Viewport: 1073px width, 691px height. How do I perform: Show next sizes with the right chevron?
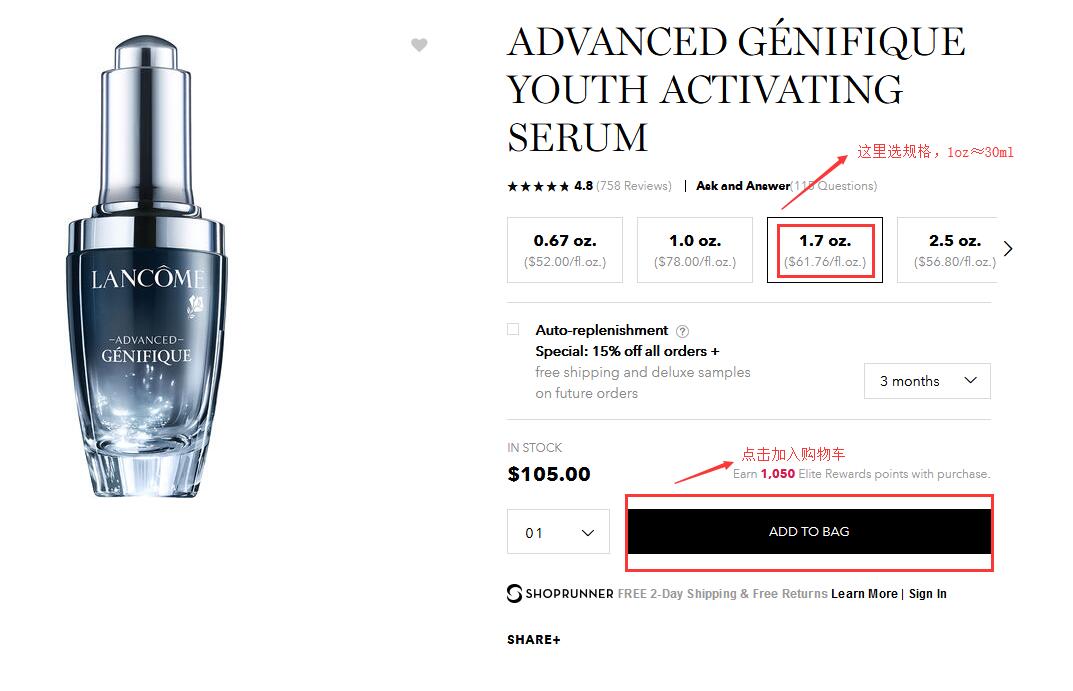click(x=1008, y=249)
